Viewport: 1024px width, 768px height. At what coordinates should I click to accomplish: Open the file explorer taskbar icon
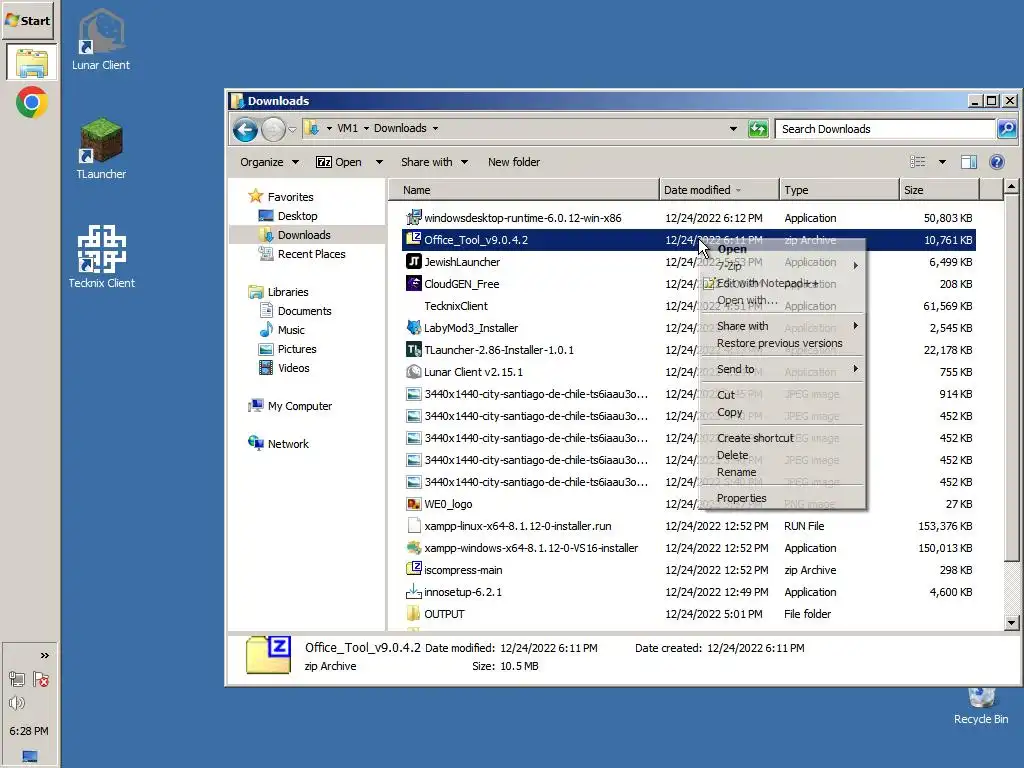[31, 62]
